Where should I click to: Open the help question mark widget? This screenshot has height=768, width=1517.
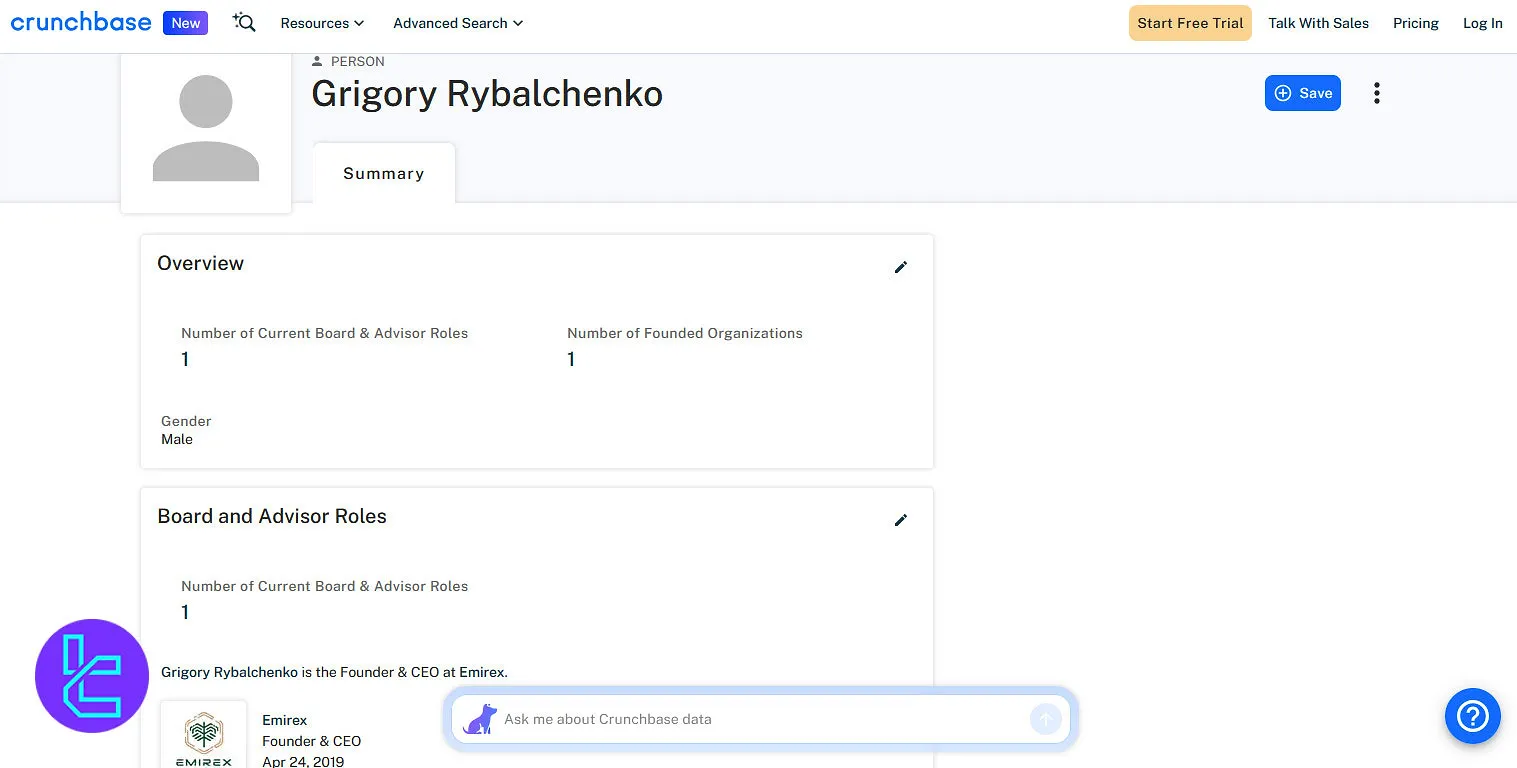(1472, 716)
